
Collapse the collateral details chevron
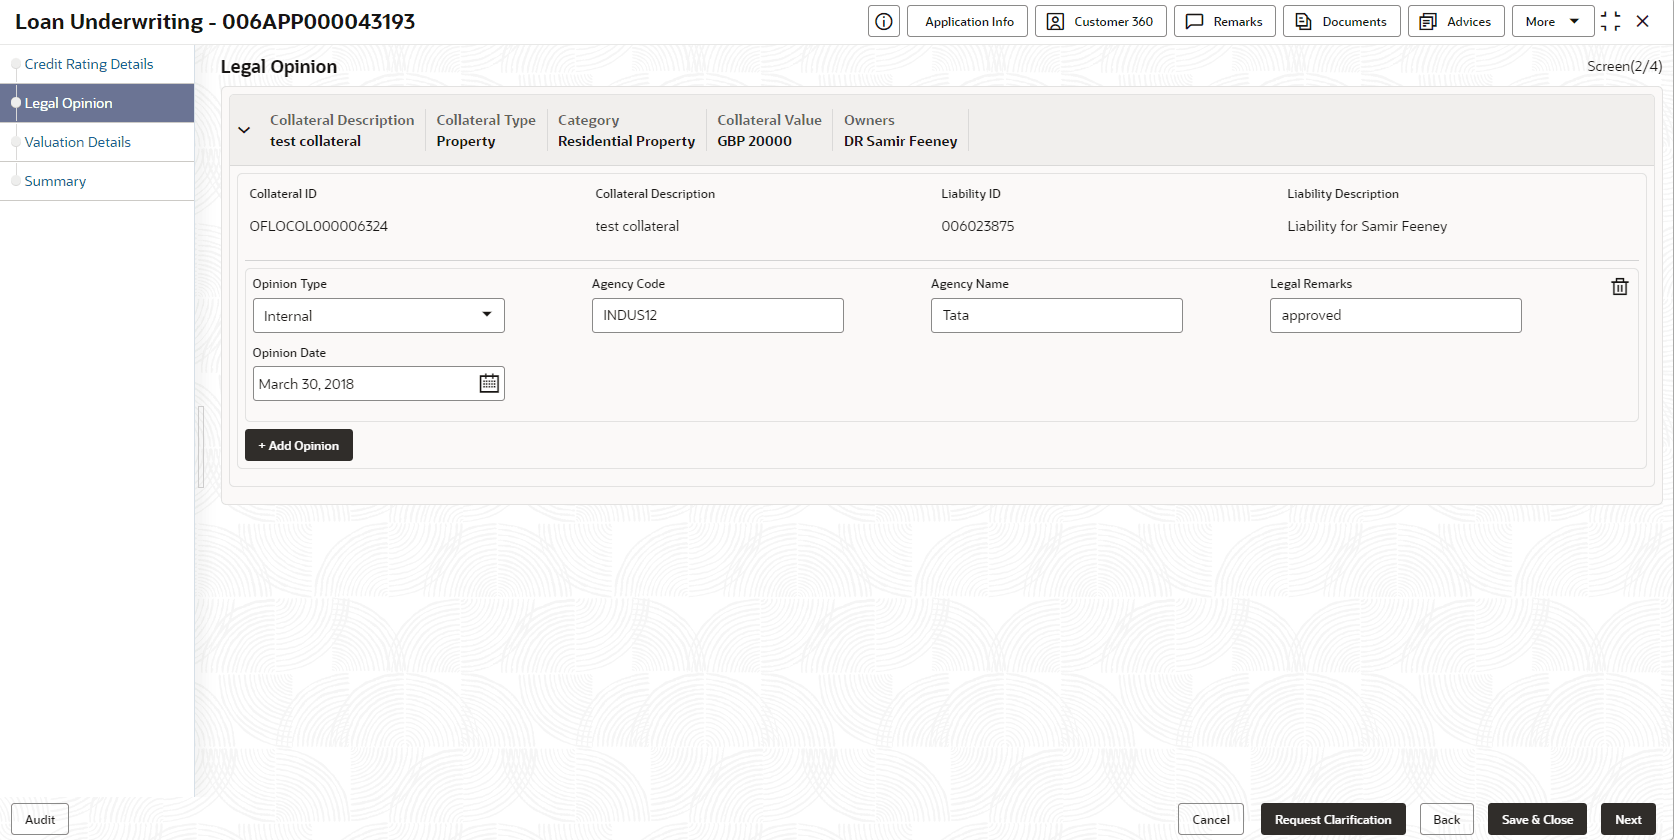click(244, 130)
